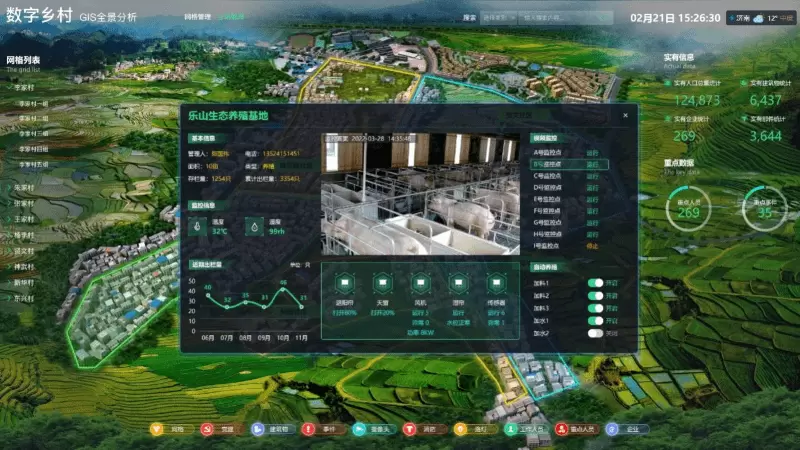
Task: Expand the 新华村 grid node
Action: tap(10, 283)
